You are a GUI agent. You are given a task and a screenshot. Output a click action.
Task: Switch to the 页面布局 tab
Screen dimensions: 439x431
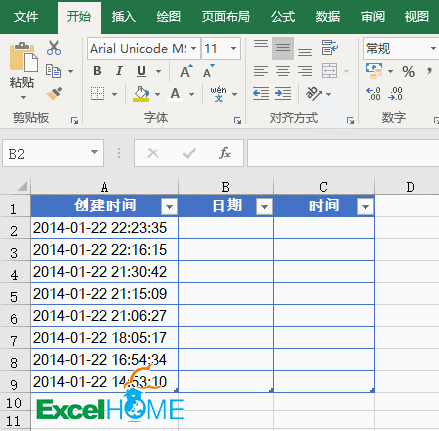[225, 17]
